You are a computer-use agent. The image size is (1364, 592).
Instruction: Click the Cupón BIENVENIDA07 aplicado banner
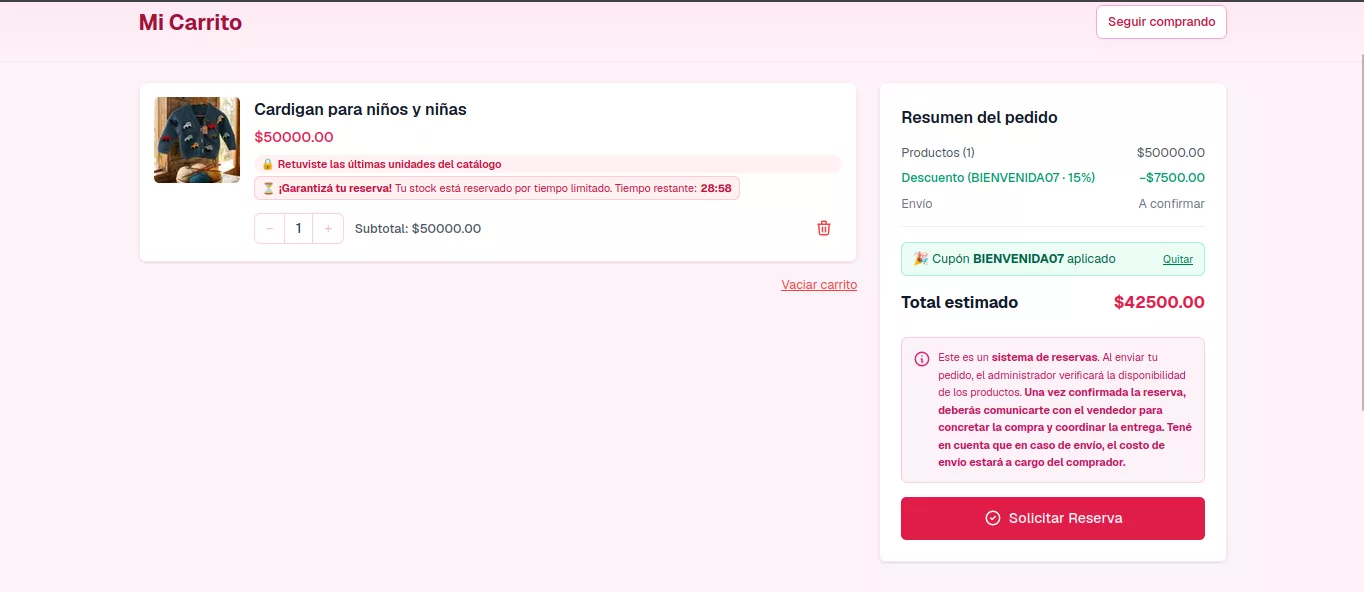(1053, 259)
